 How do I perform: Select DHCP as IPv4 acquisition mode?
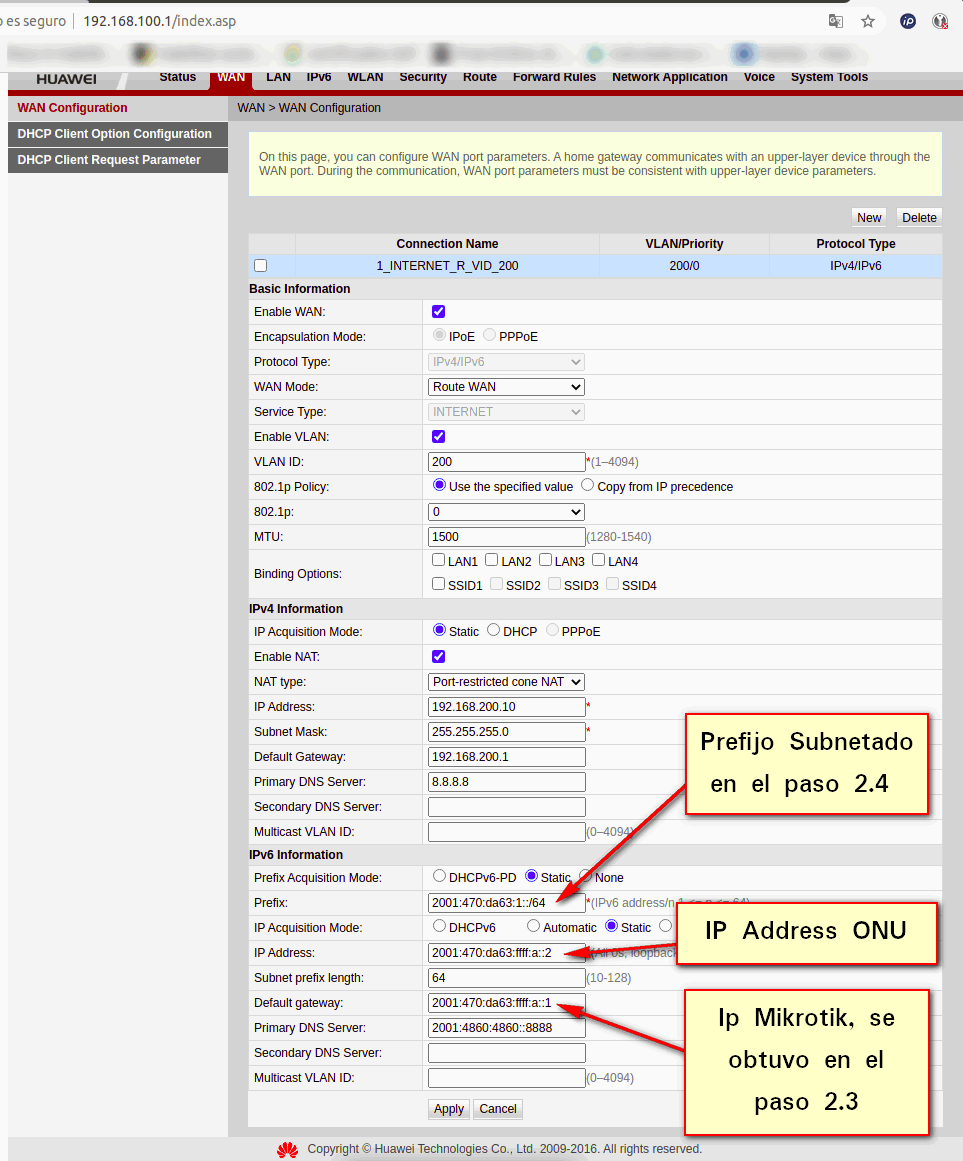tap(493, 631)
